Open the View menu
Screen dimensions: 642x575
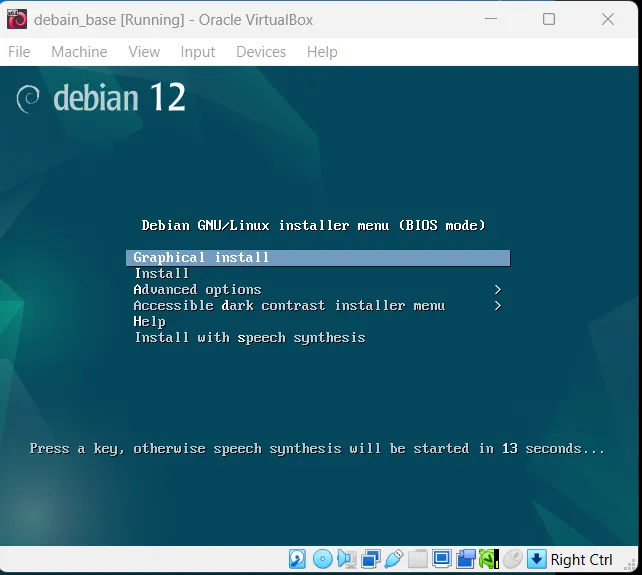144,52
